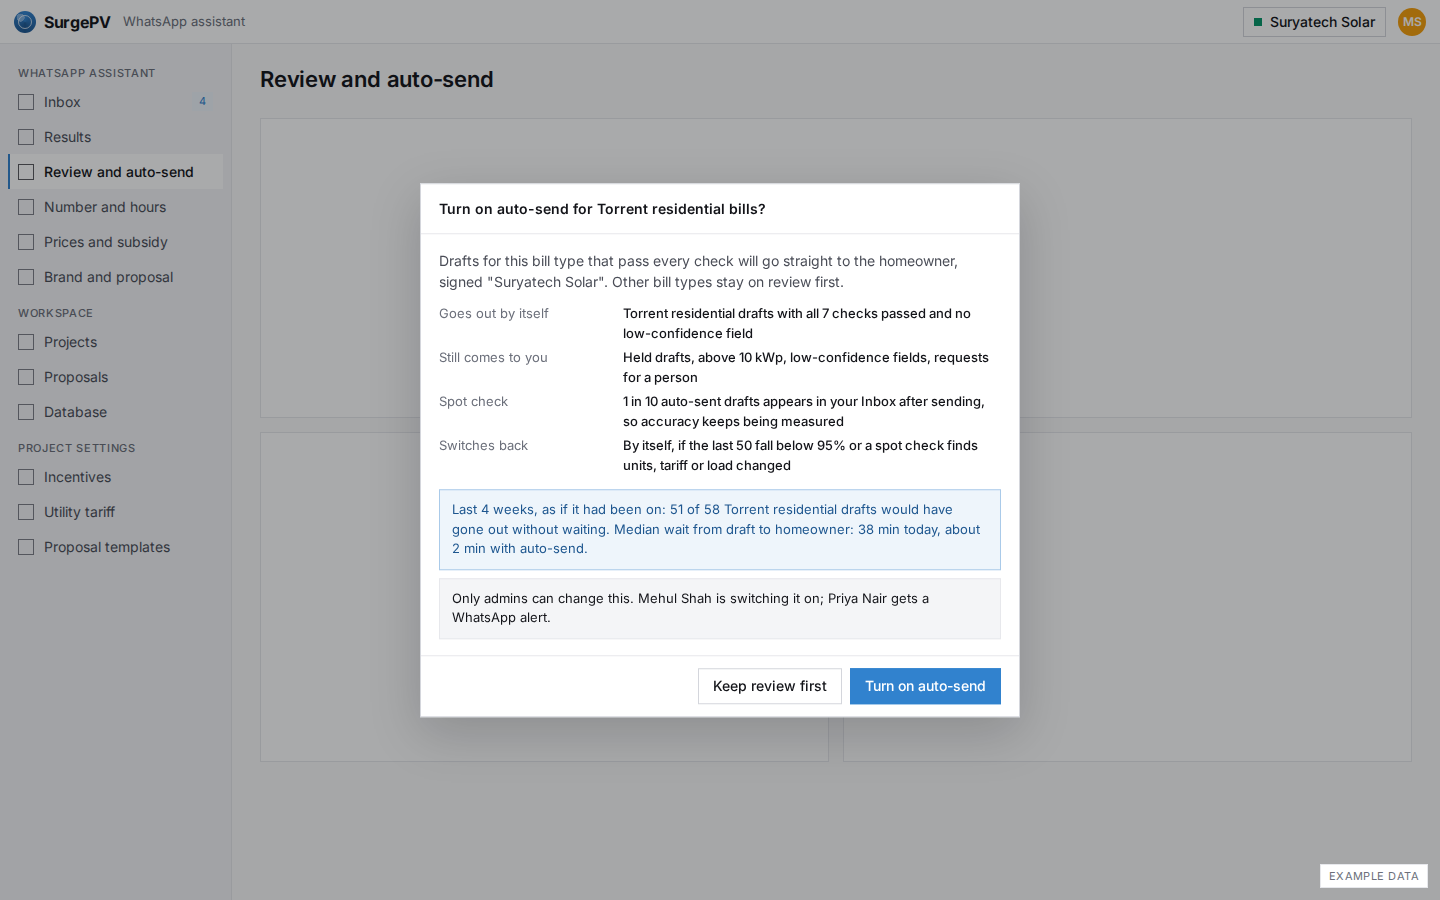The height and width of the screenshot is (900, 1440).
Task: Click the Prices and subsidy sidebar icon
Action: 26,242
